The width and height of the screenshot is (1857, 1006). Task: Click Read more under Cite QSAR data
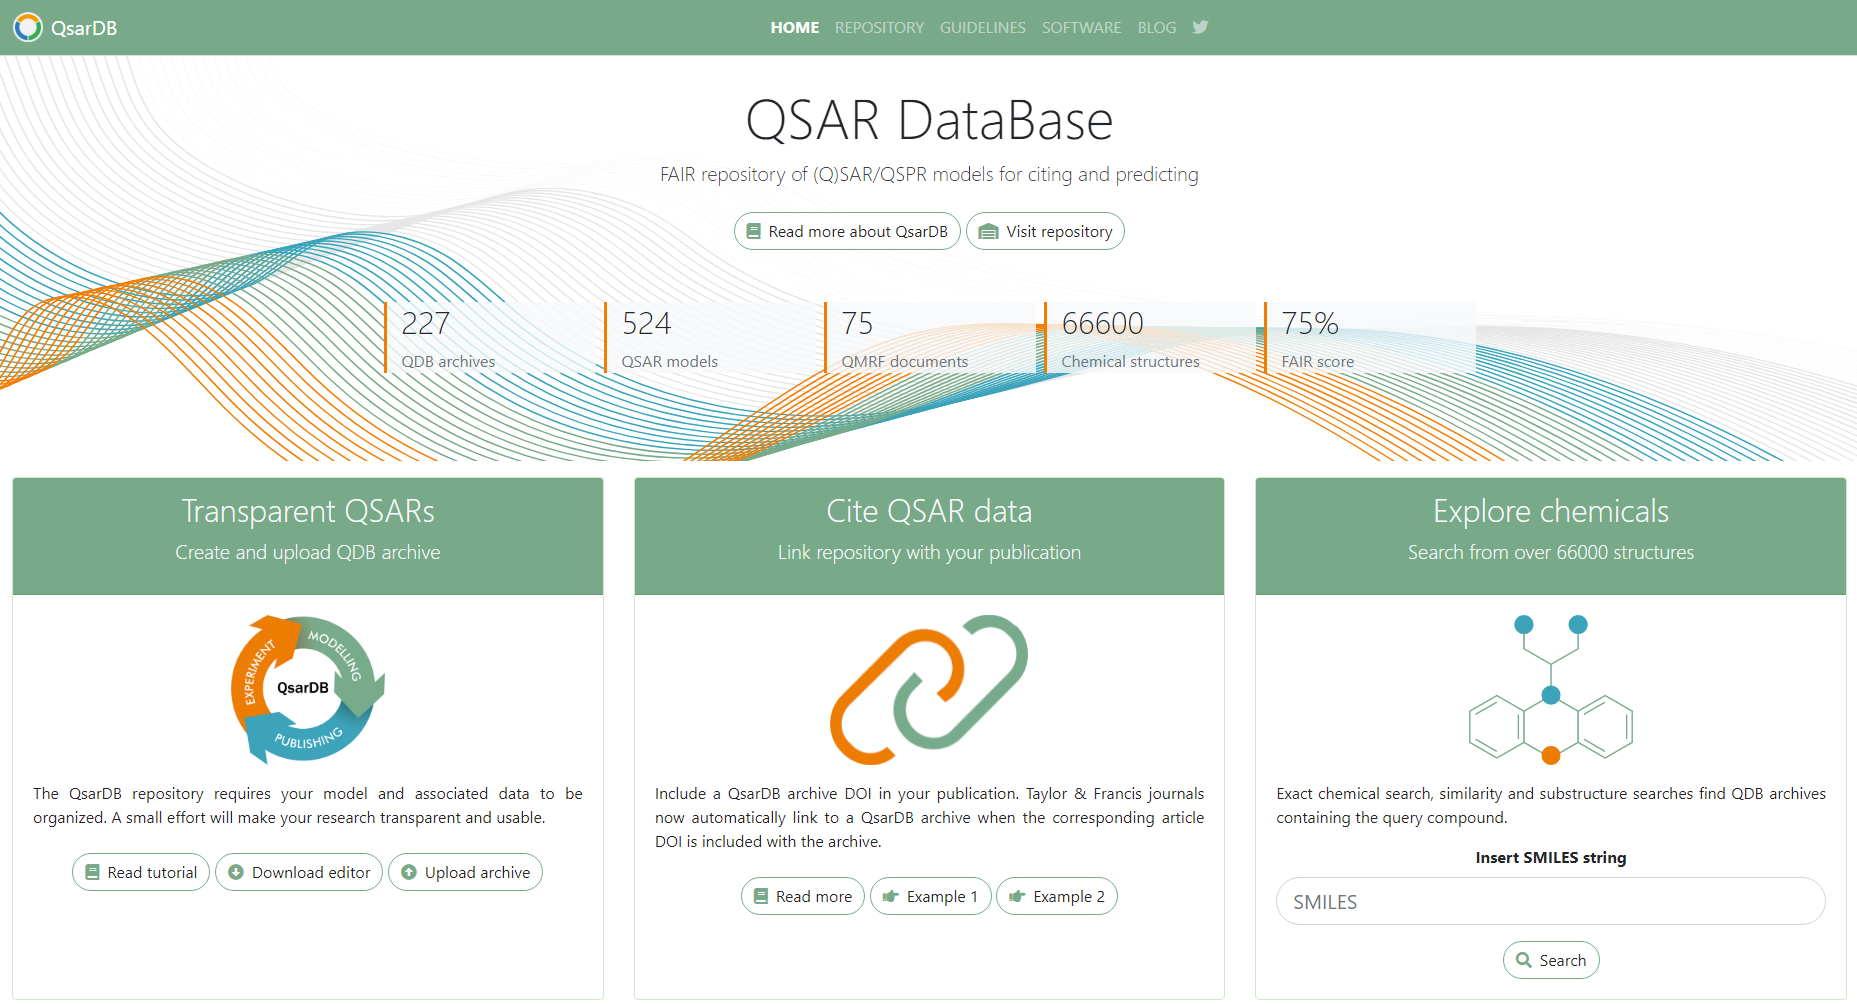pos(803,896)
